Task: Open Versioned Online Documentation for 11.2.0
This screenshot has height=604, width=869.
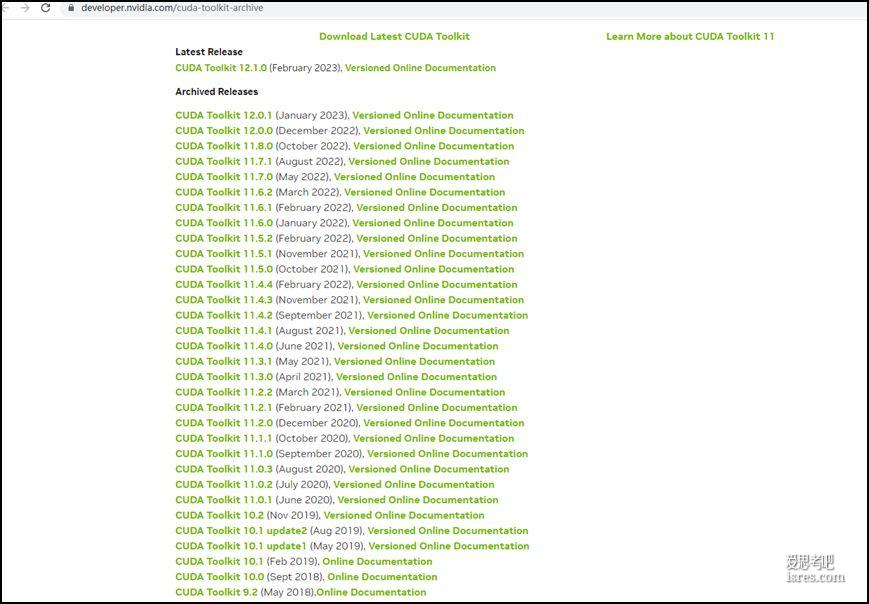Action: coord(444,423)
